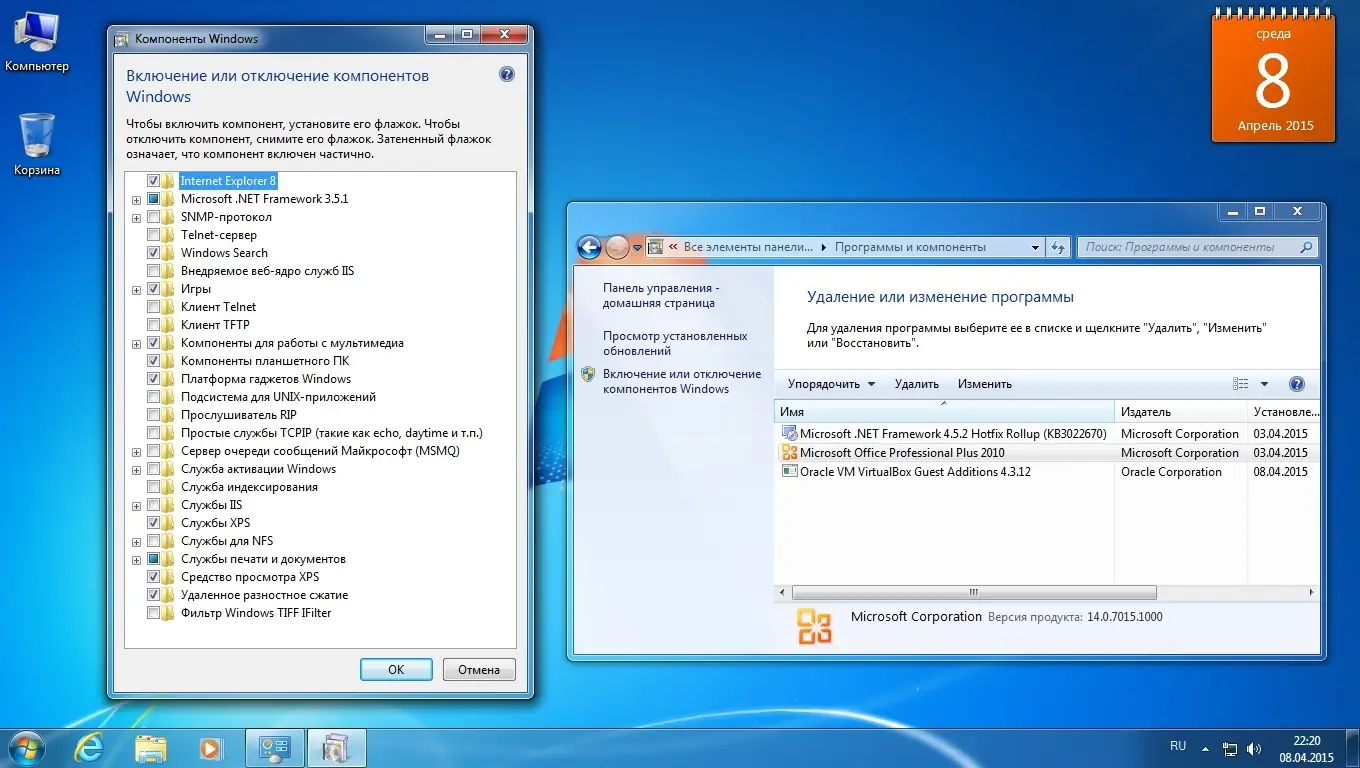This screenshot has height=768, width=1360.
Task: Uncheck the Службы XPS checkbox
Action: pos(154,523)
